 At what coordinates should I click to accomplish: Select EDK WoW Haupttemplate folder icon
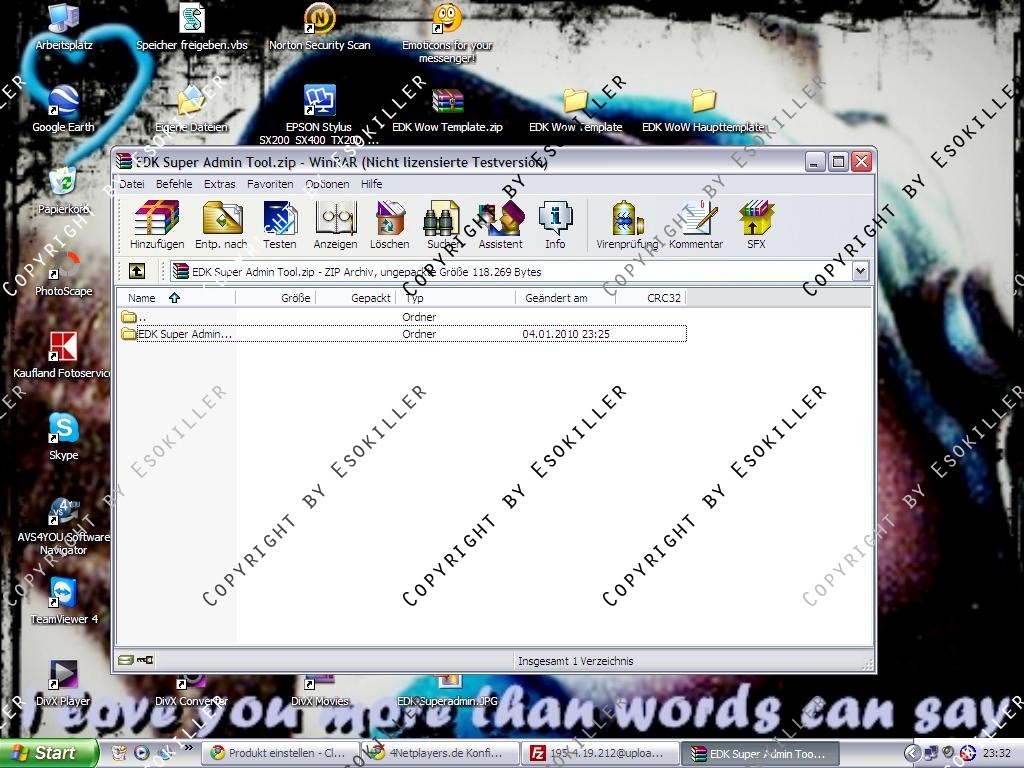click(703, 110)
